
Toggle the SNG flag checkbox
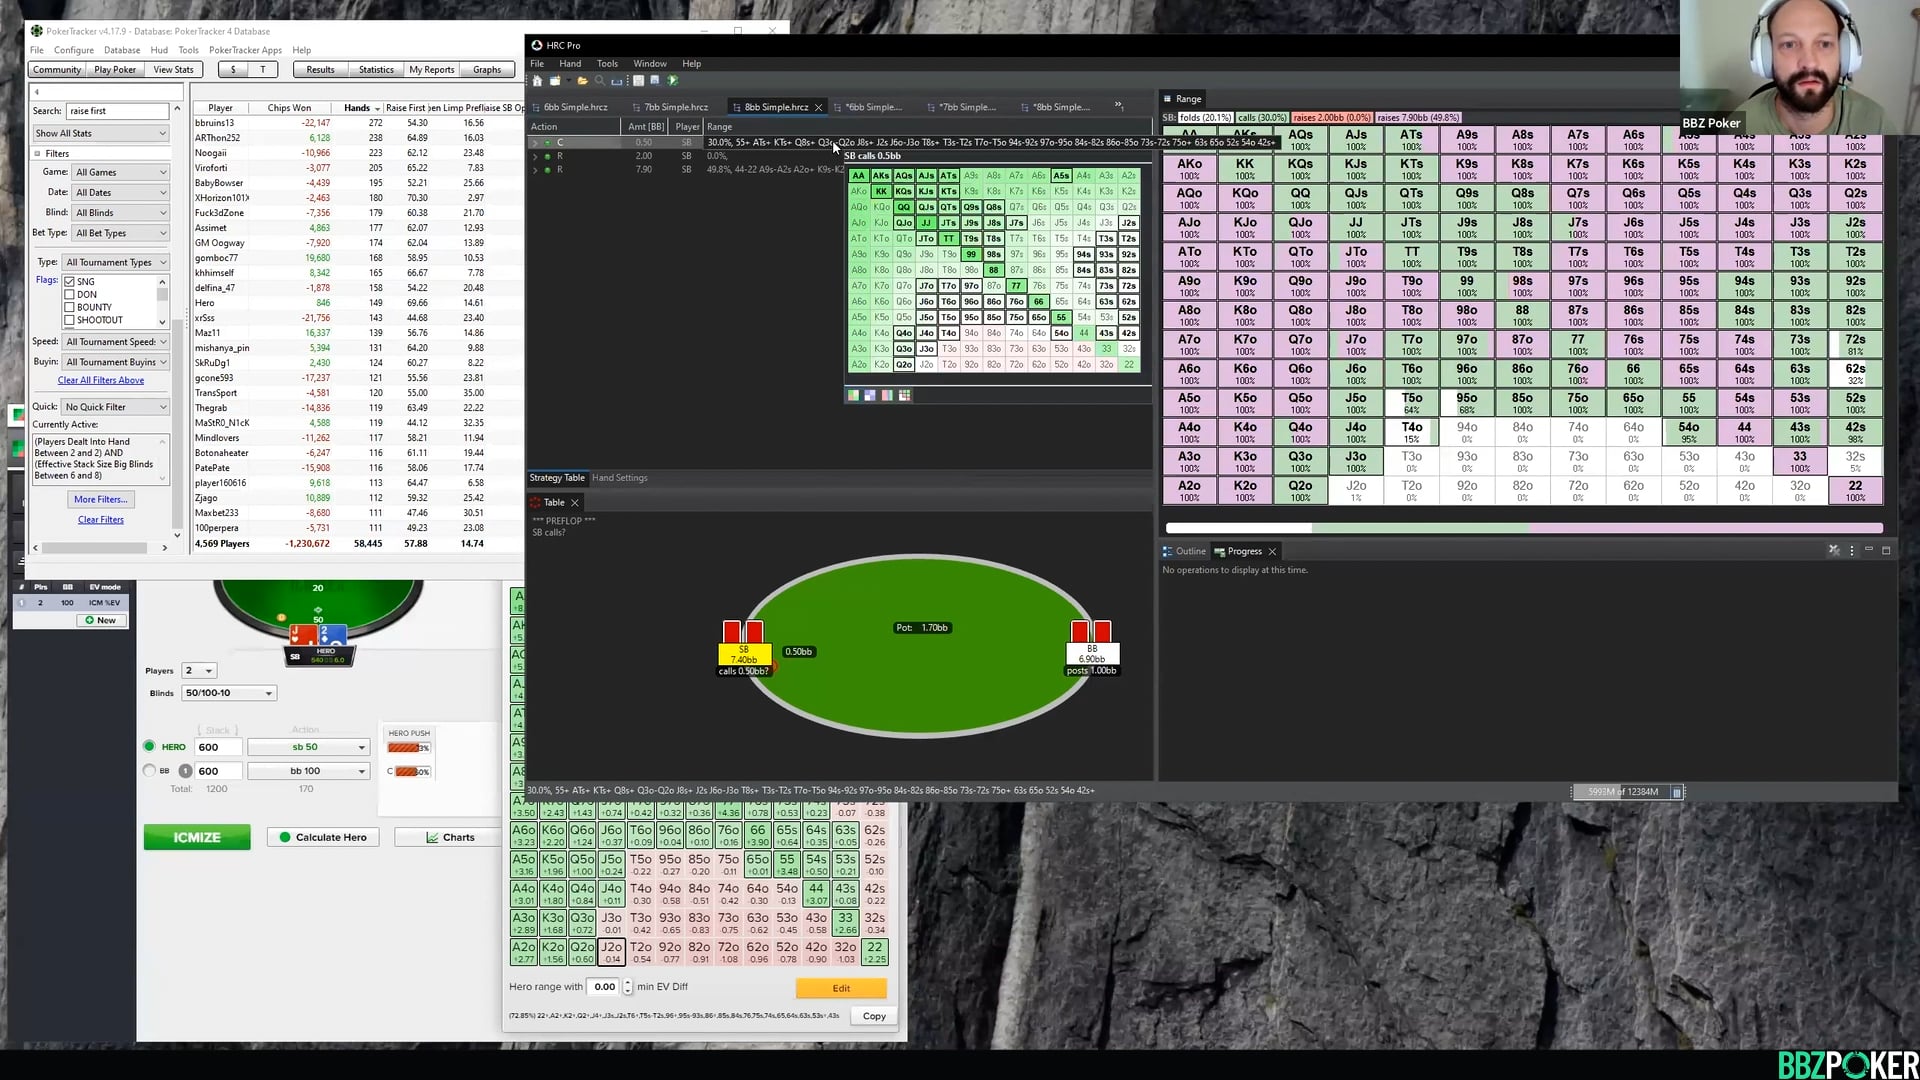coord(70,282)
